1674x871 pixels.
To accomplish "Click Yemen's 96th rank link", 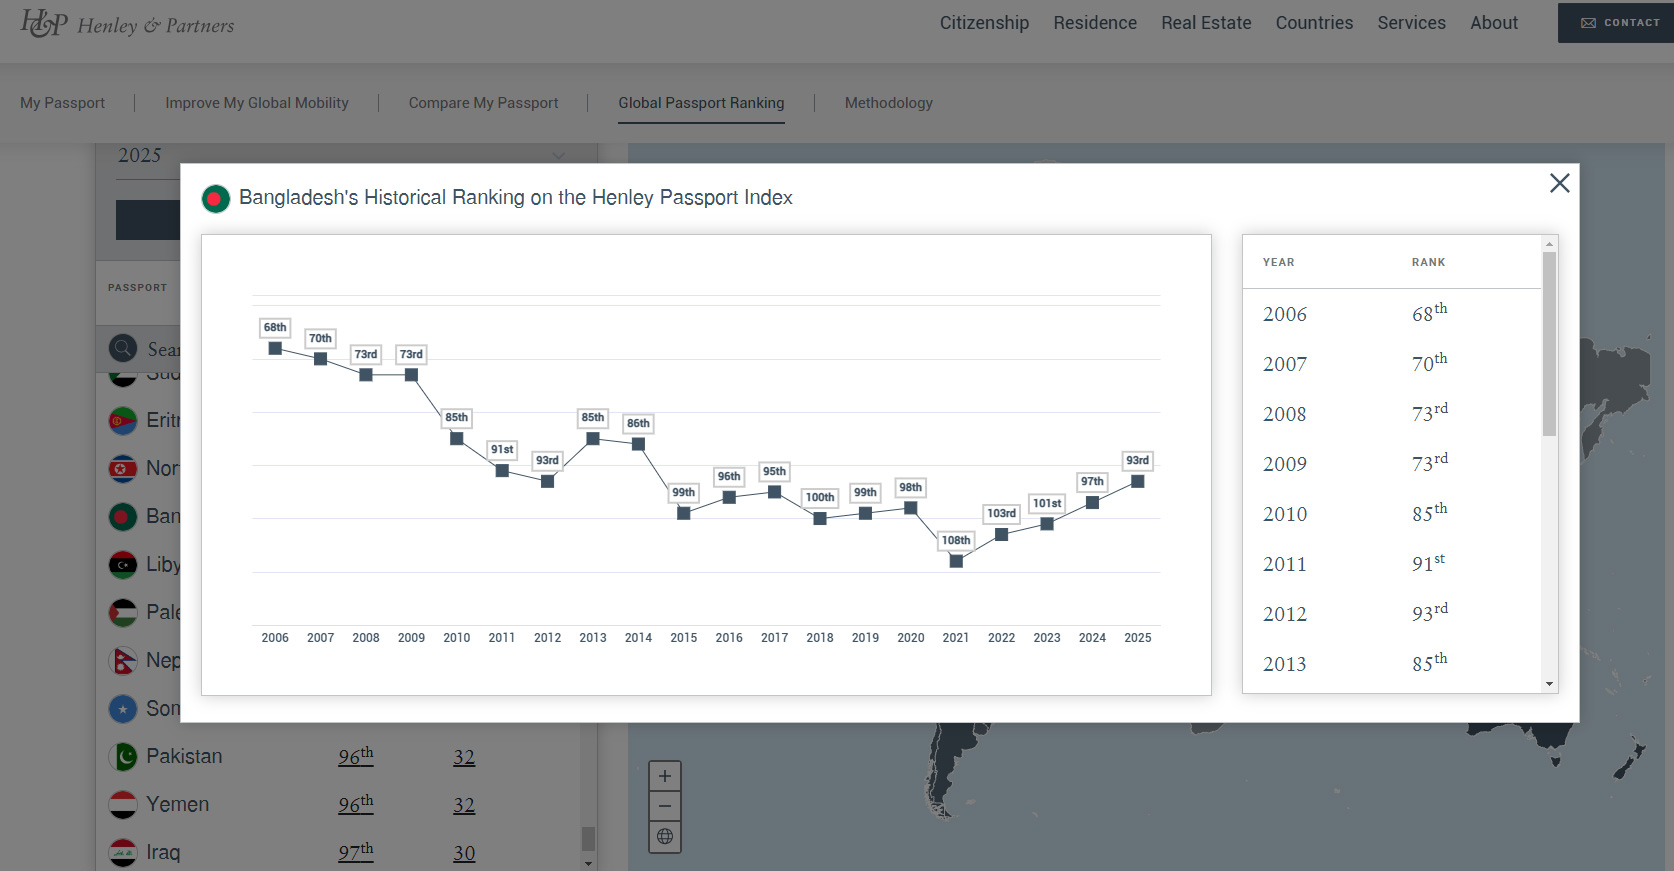I will [x=355, y=804].
